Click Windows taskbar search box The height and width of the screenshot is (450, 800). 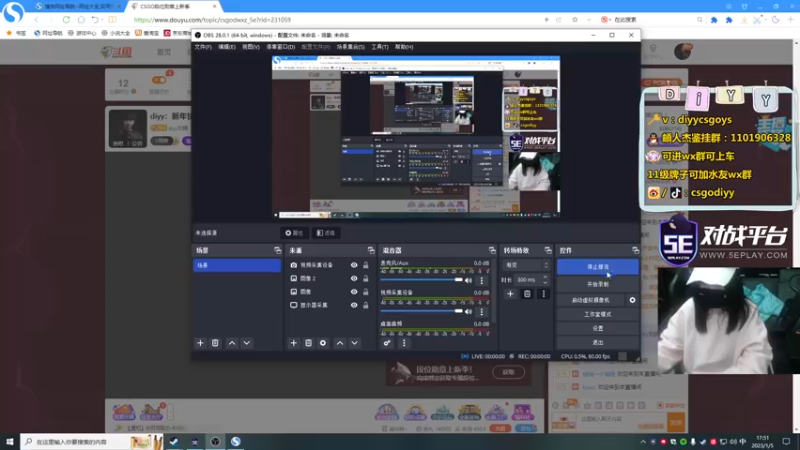[x=92, y=442]
